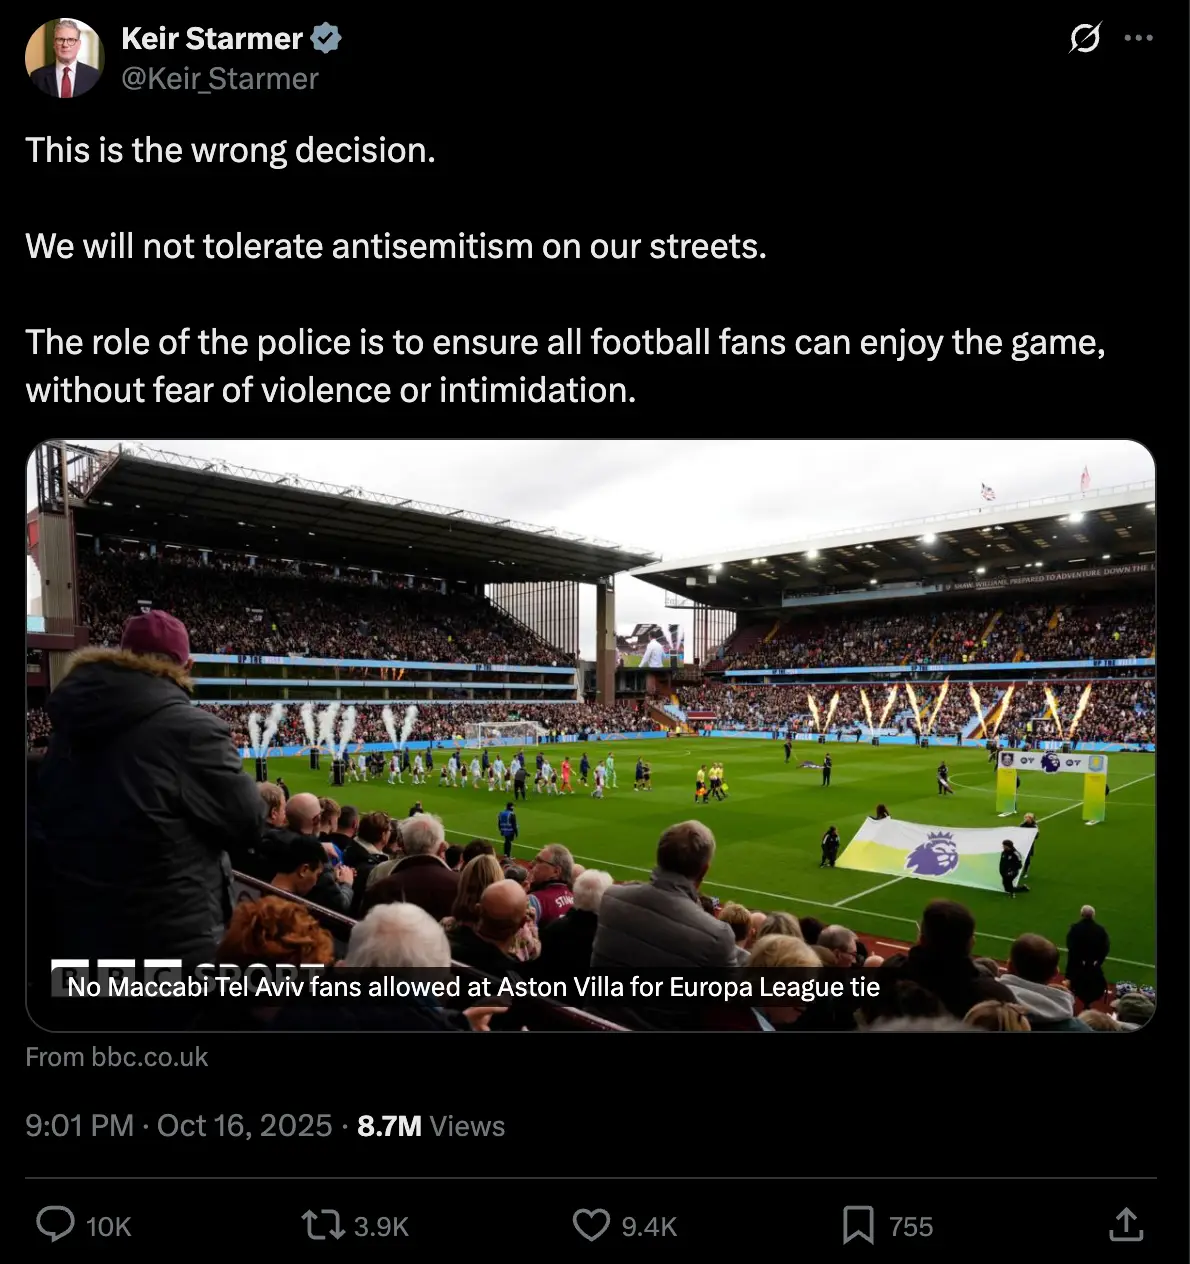The image size is (1190, 1264).
Task: Click the share upload icon
Action: pos(1126,1224)
